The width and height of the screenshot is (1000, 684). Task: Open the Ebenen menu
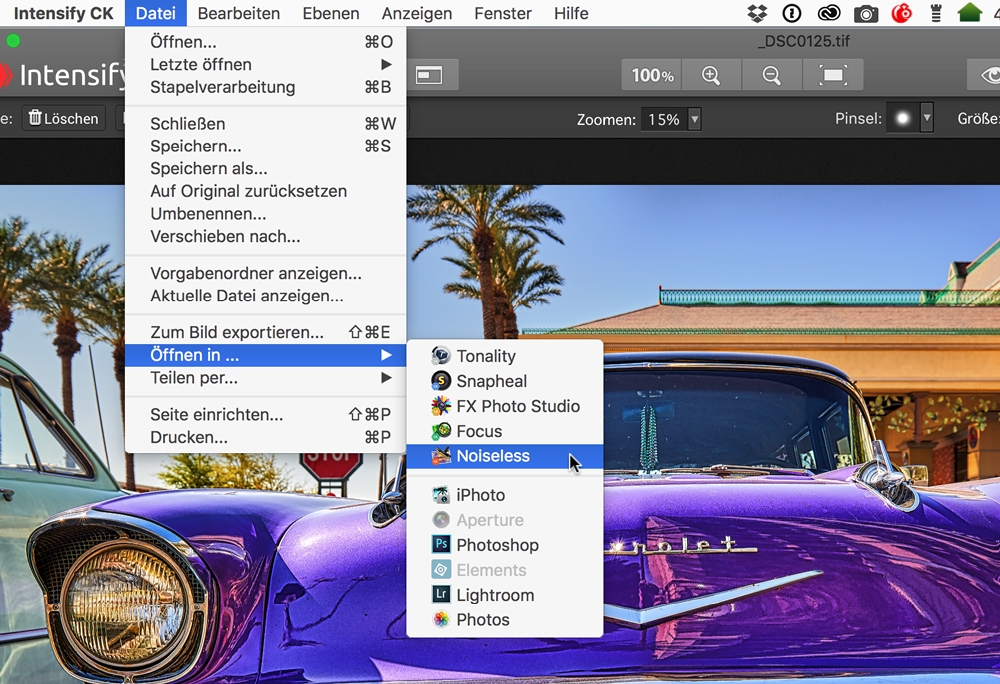point(330,13)
